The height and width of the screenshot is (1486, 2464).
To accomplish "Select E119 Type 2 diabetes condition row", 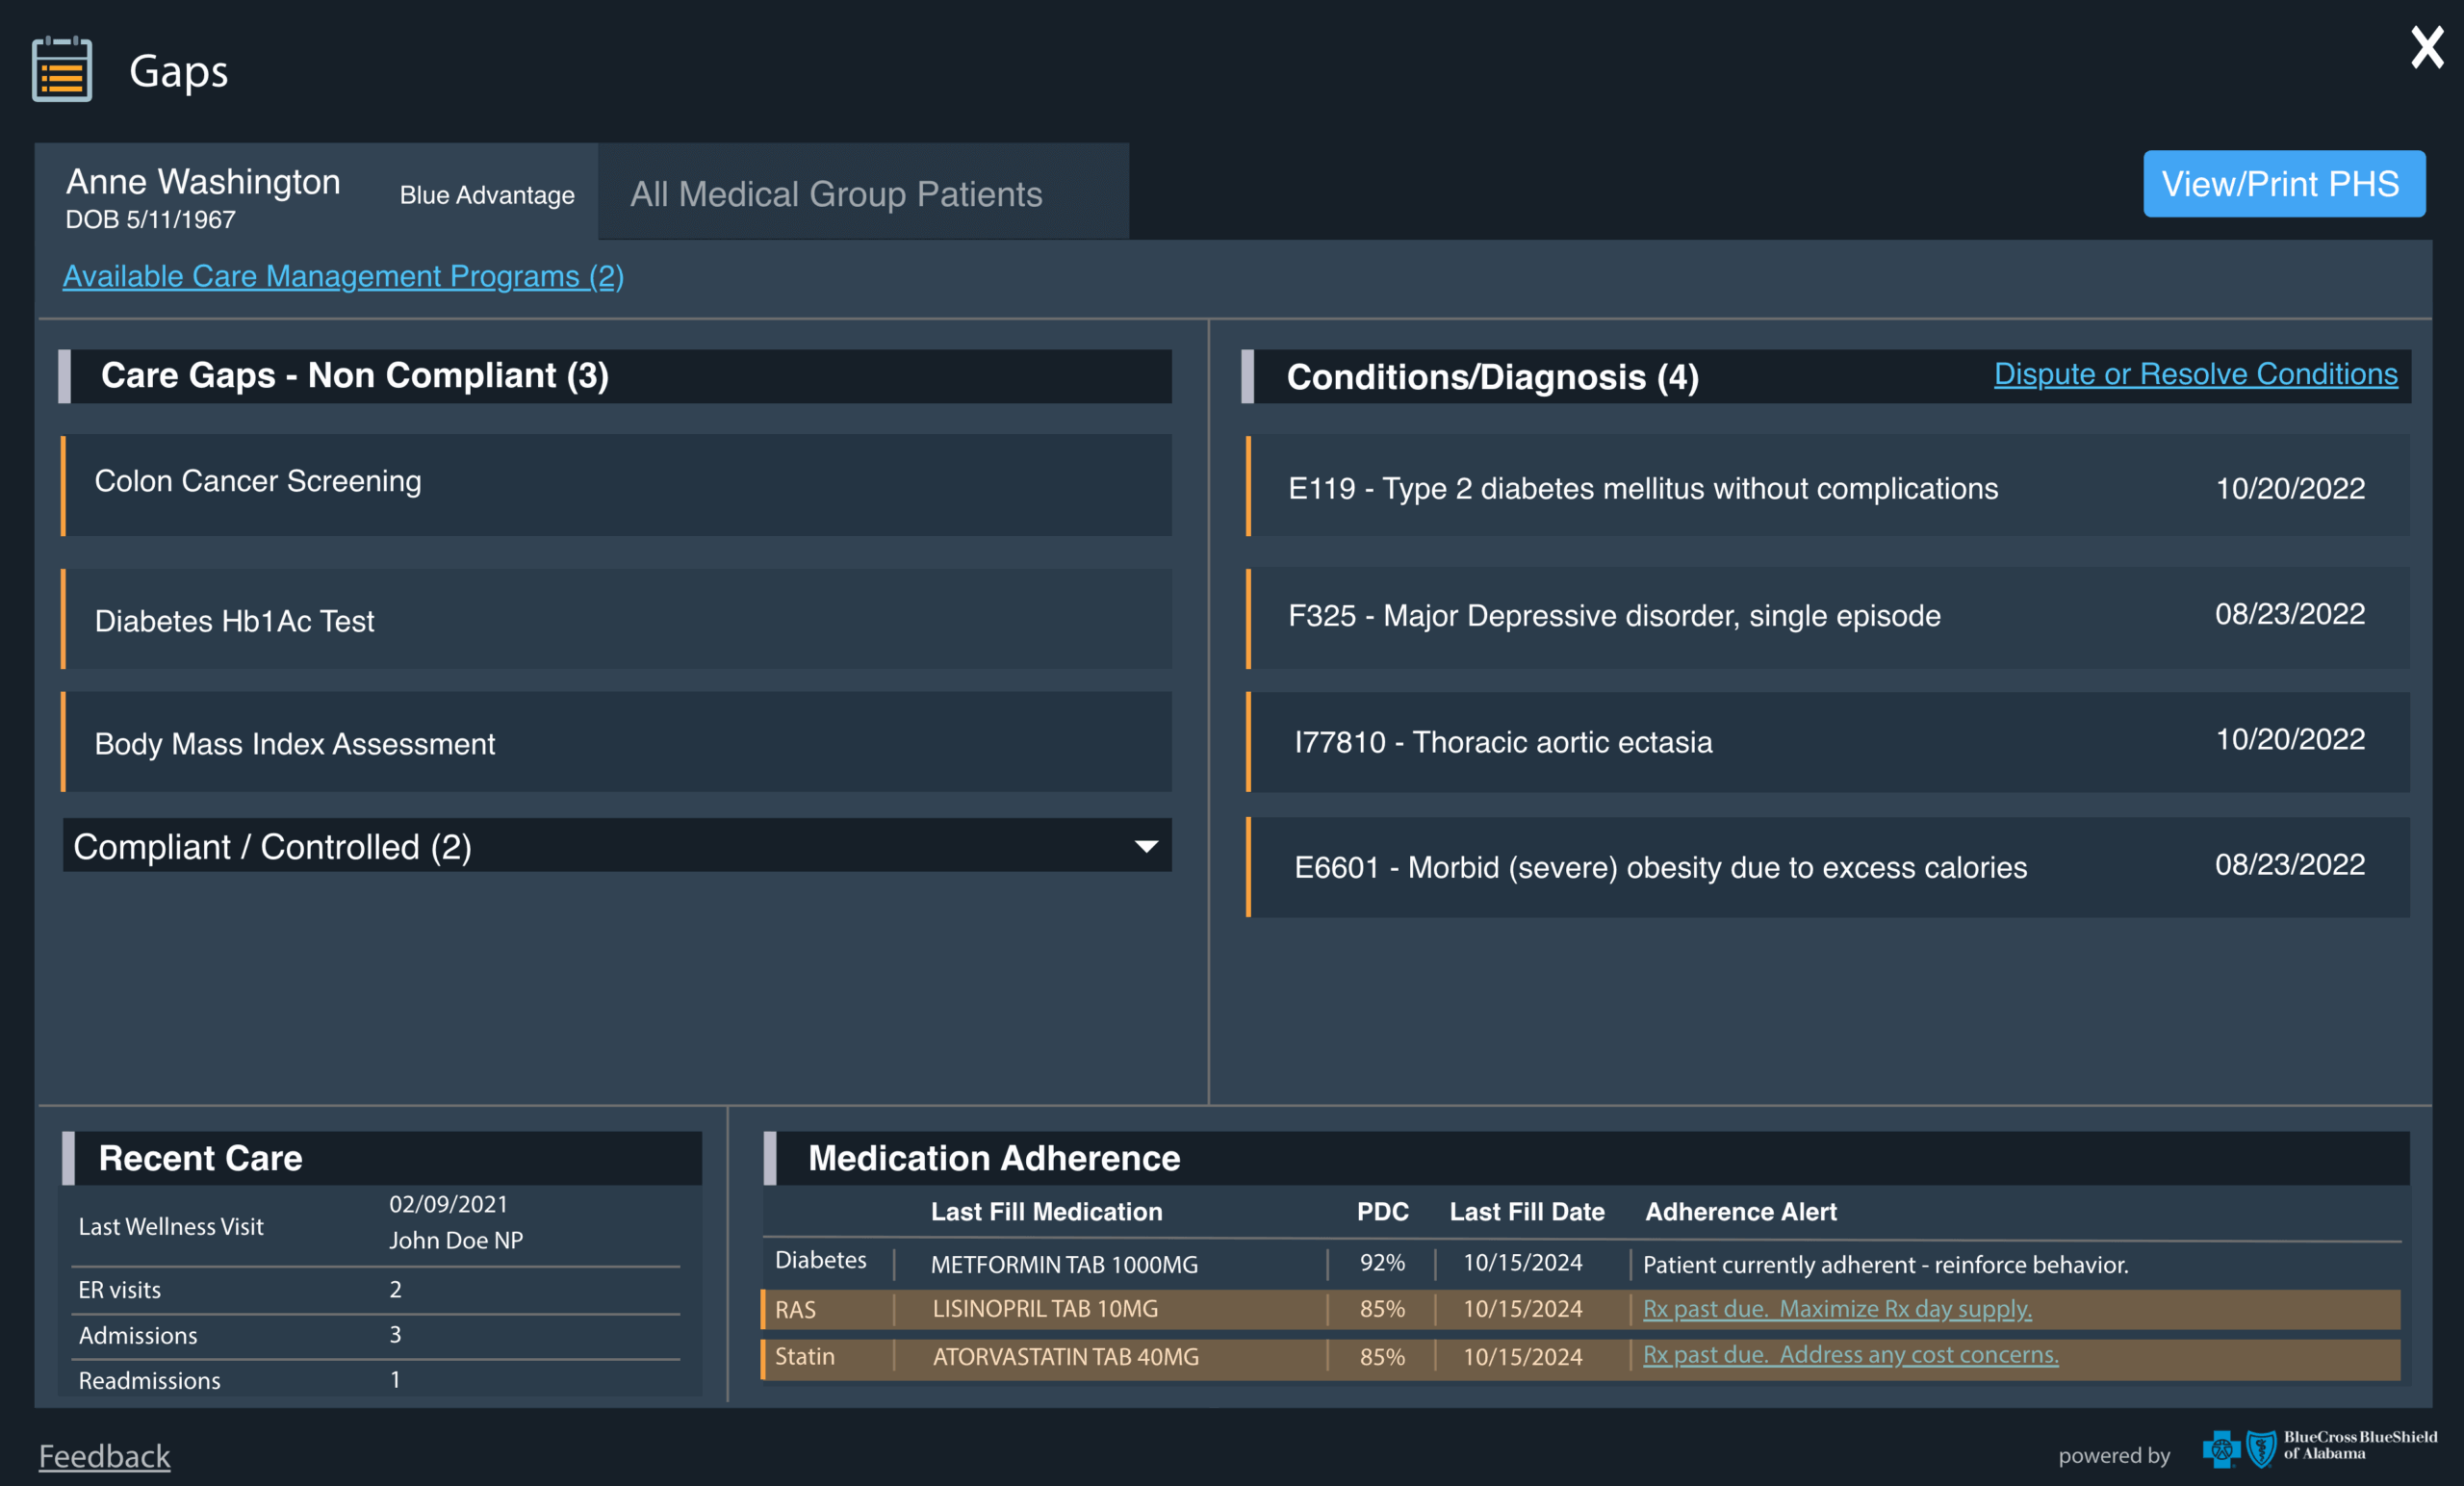I will (x=1828, y=486).
